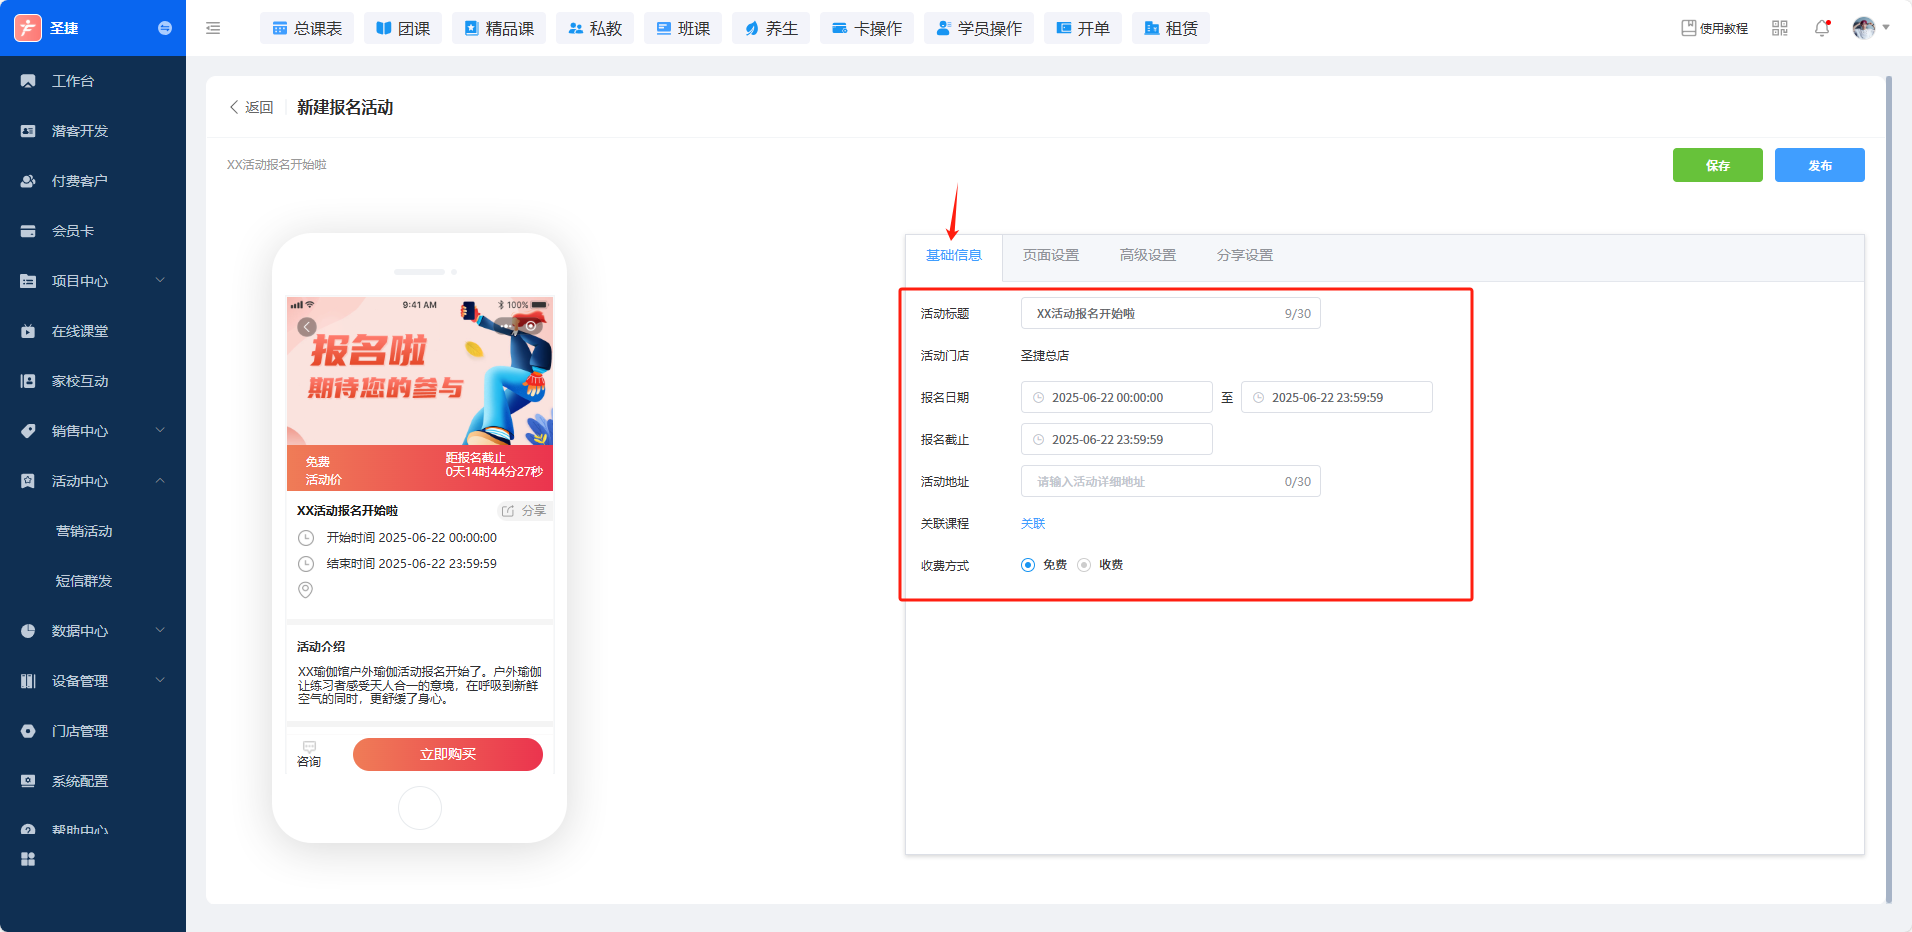
Task: Click the green 保存 button
Action: coord(1717,165)
